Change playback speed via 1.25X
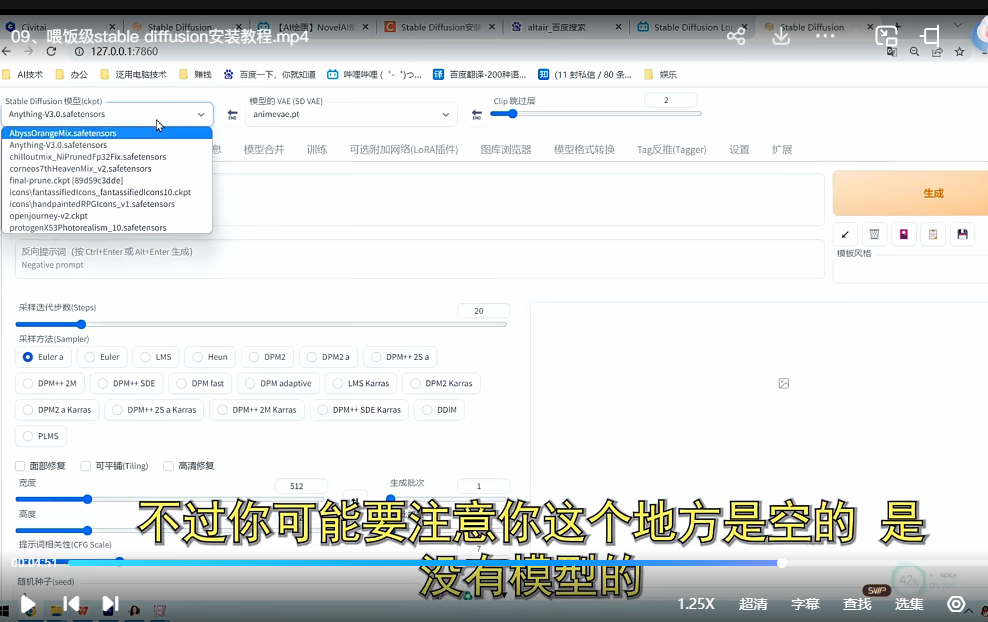Screen dimensions: 988x622 [x=696, y=604]
